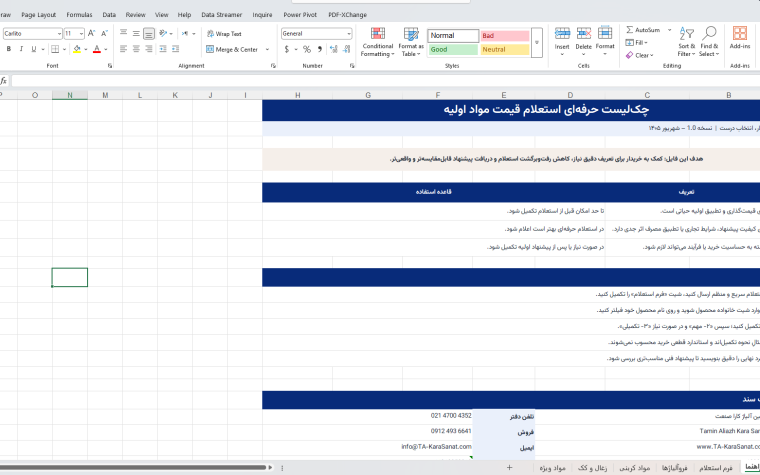This screenshot has width=760, height=475.
Task: Toggle Wrap Text
Action: (x=224, y=34)
